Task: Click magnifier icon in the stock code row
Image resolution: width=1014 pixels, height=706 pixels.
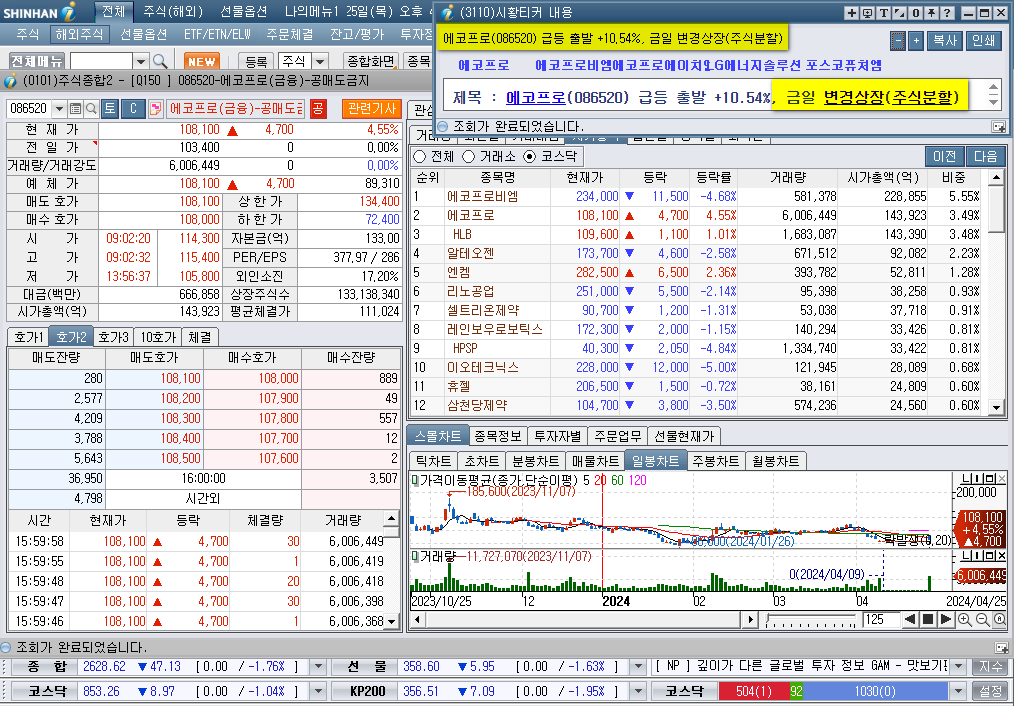Action: 91,109
